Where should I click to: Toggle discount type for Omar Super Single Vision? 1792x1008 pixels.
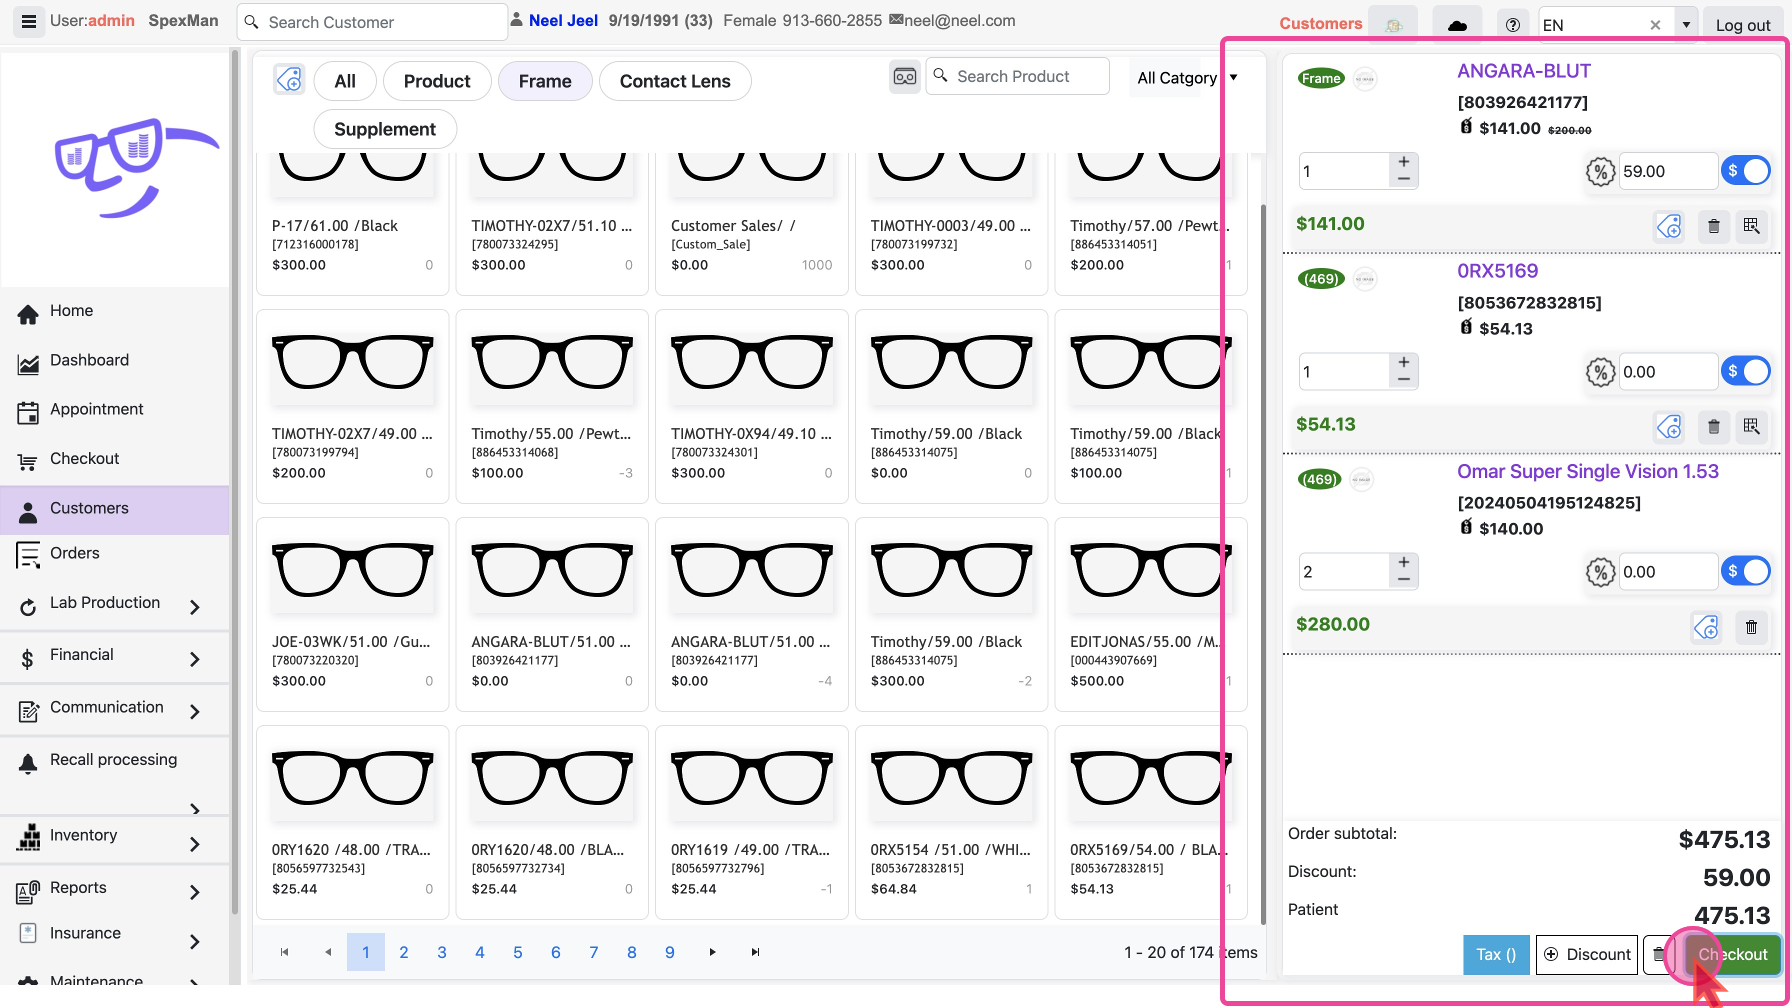tap(1746, 572)
